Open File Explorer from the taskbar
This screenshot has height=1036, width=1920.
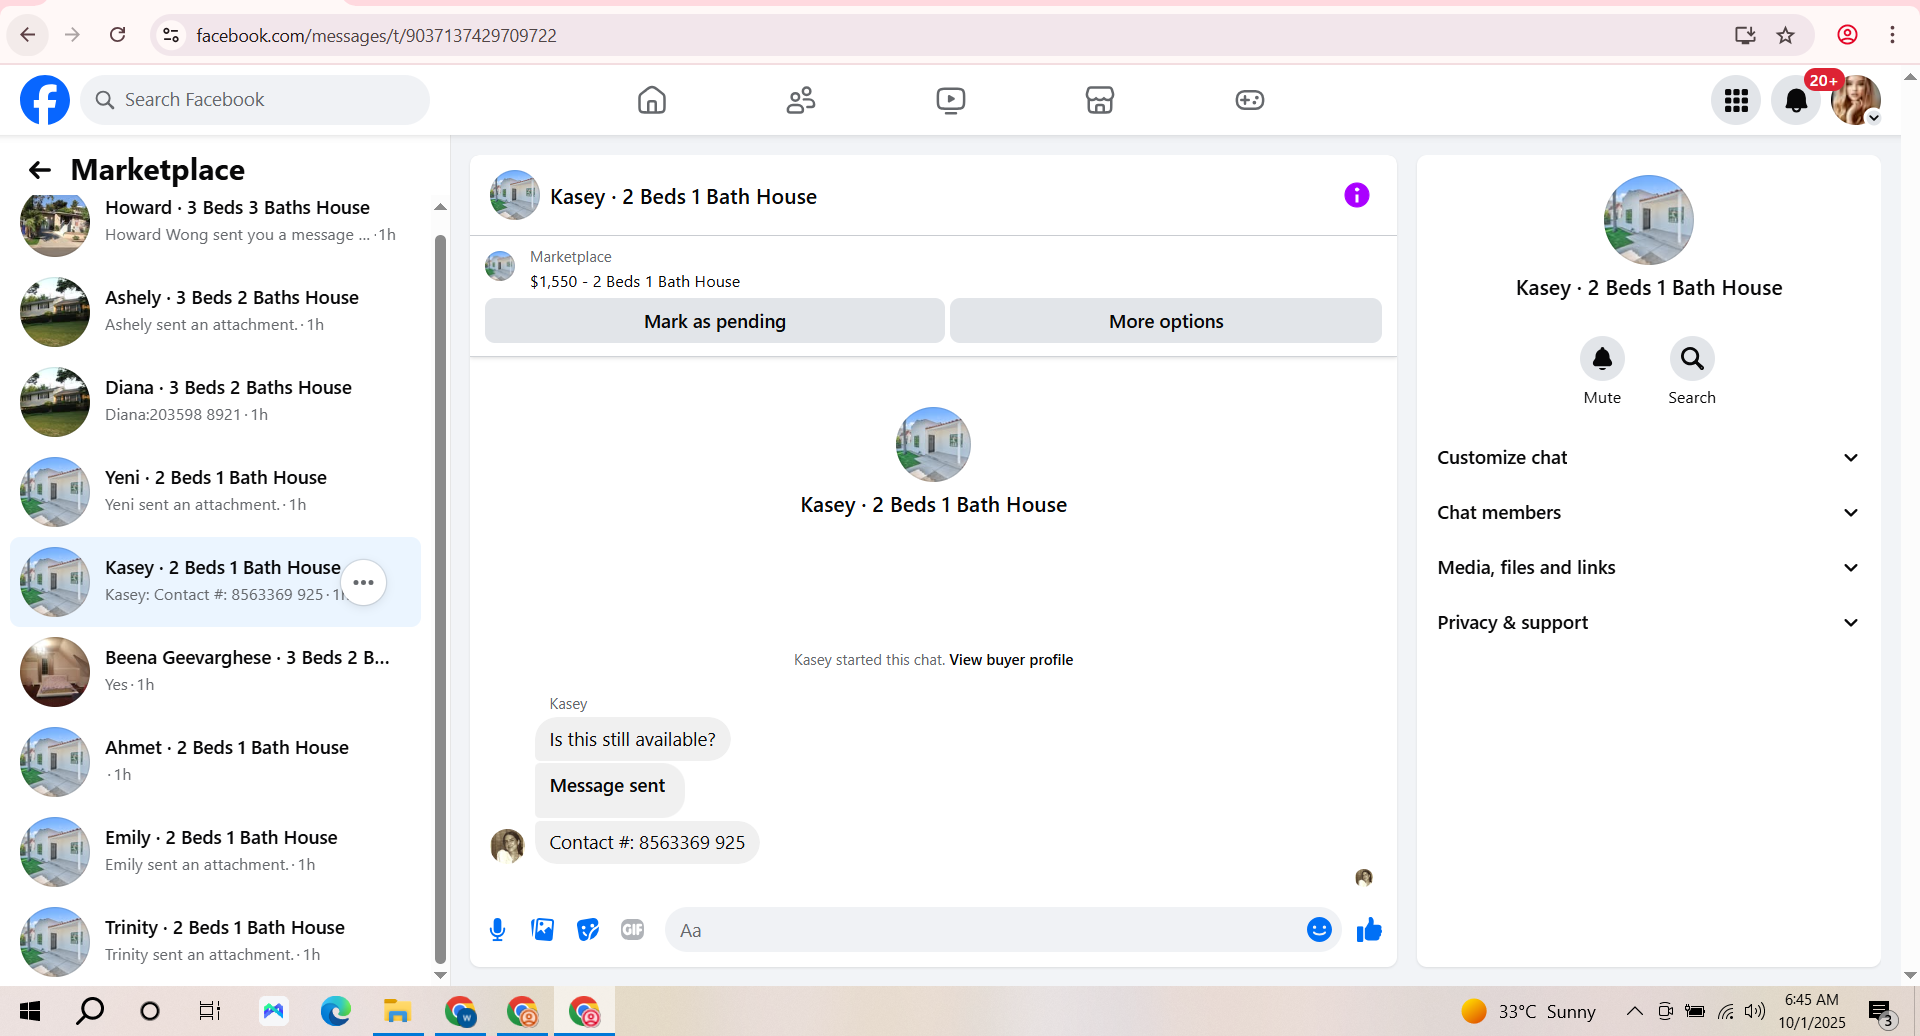(397, 1011)
